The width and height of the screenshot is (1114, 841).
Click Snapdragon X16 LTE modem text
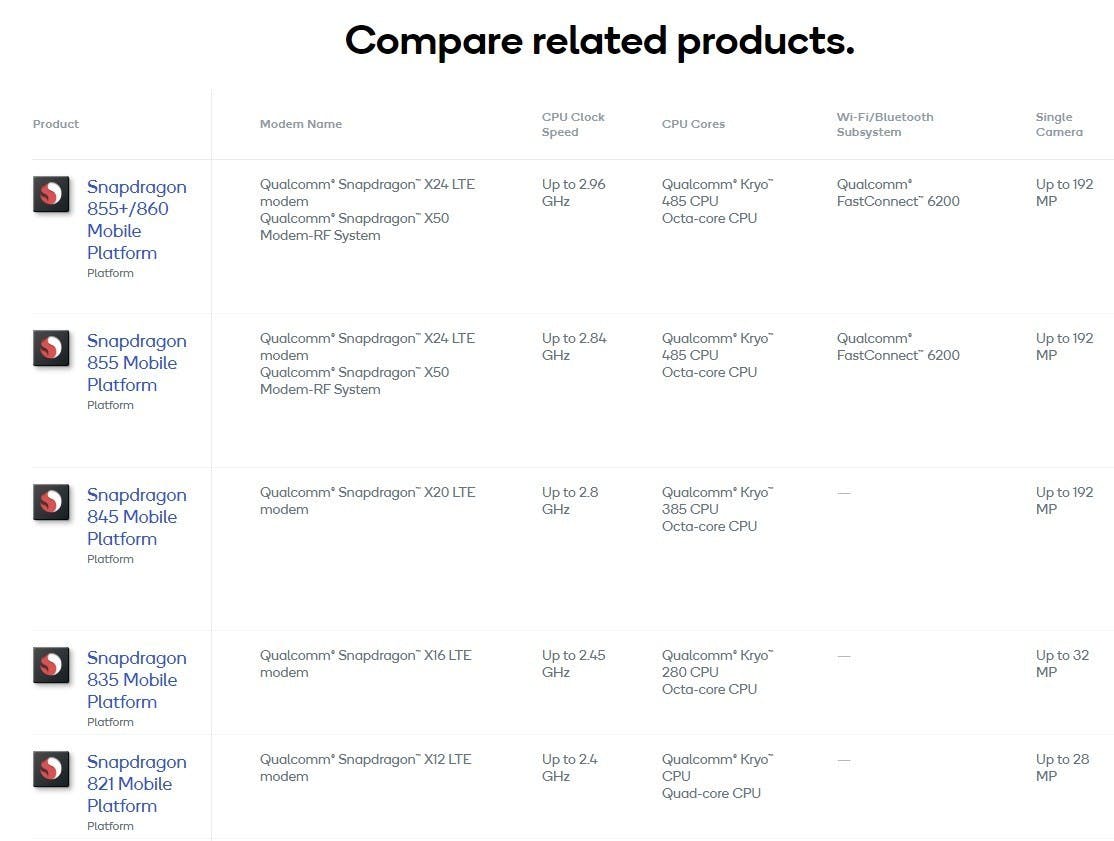(x=365, y=664)
